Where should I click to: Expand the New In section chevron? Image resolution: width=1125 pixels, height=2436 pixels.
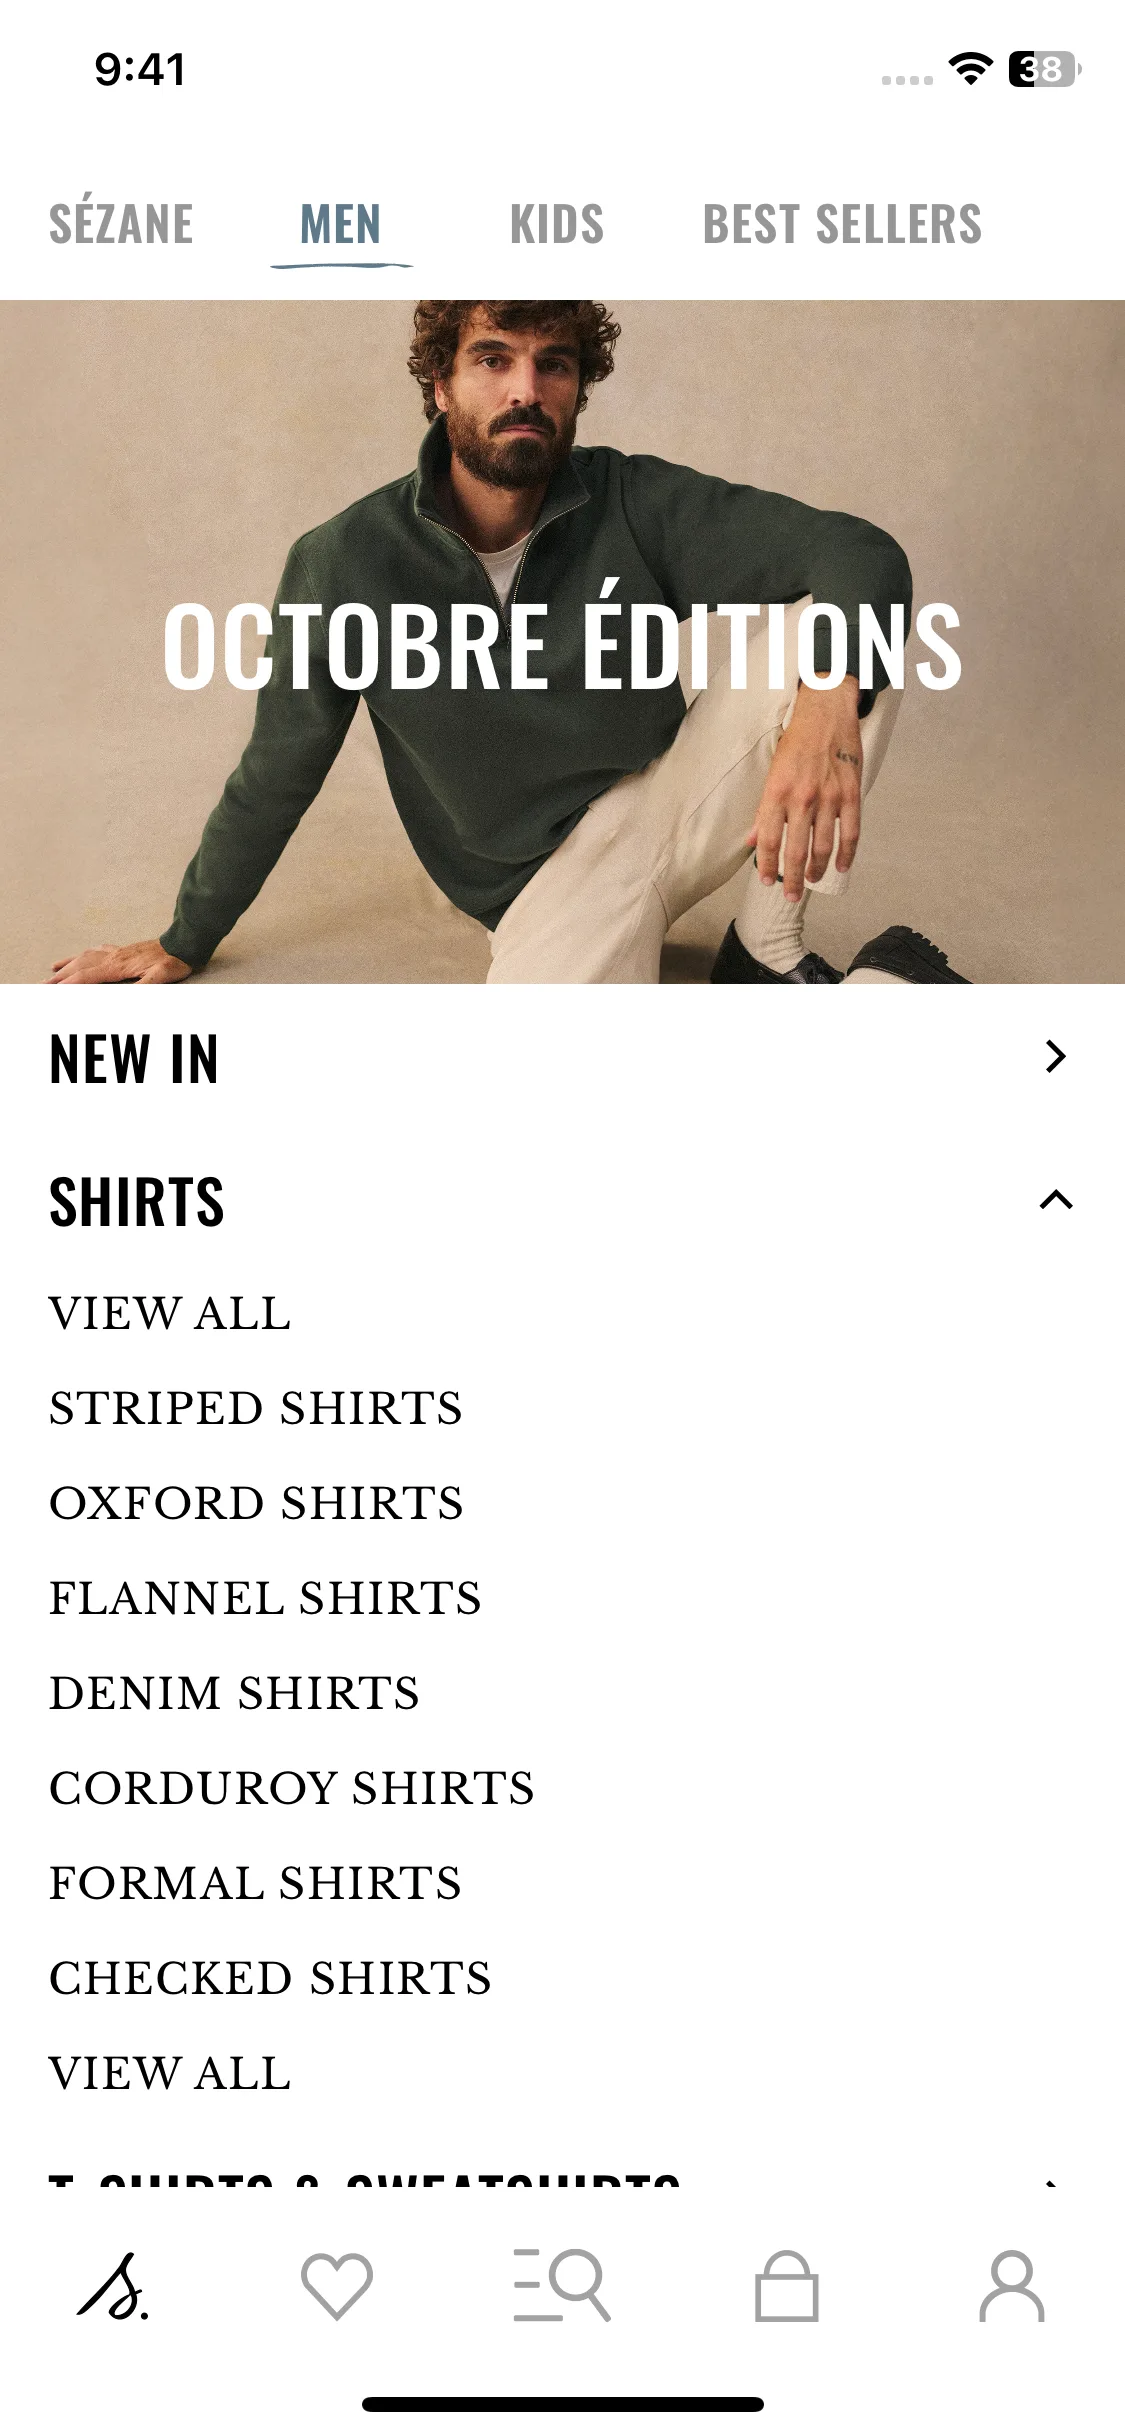click(x=1055, y=1057)
